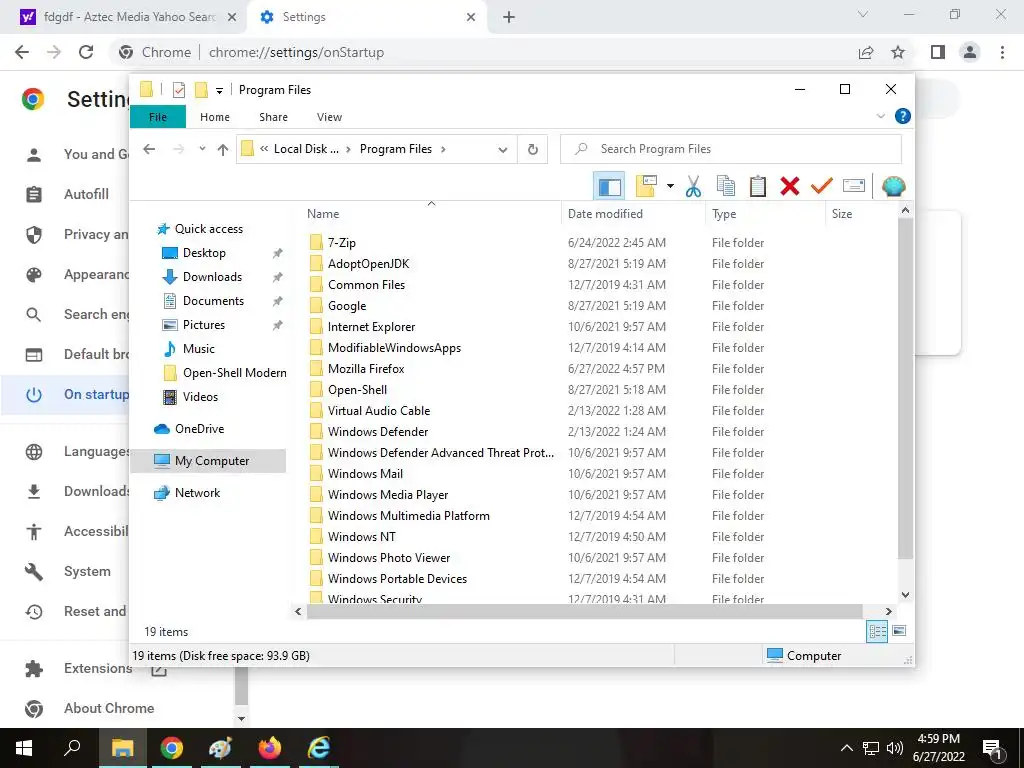Click the folder options icon in toolbar
The width and height of the screenshot is (1024, 768).
coord(646,187)
